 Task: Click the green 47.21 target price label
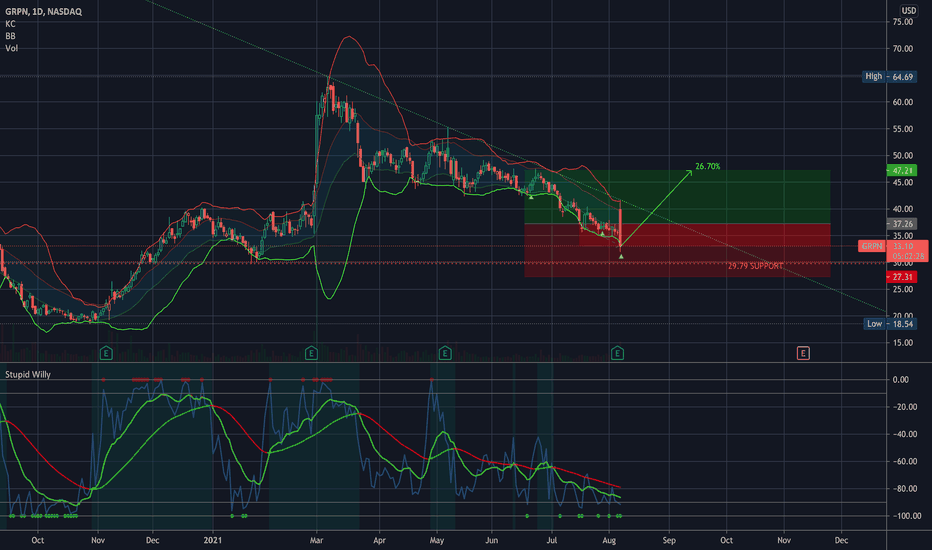[901, 171]
